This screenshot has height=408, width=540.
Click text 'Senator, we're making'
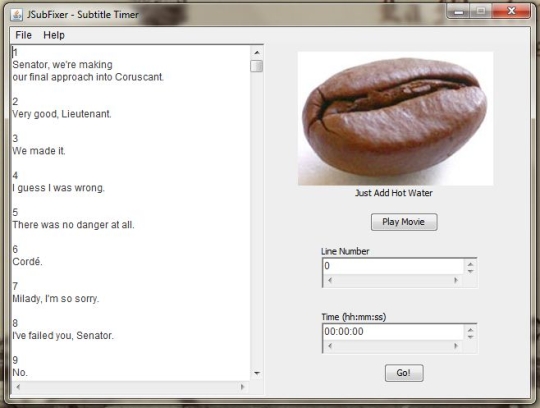(62, 65)
